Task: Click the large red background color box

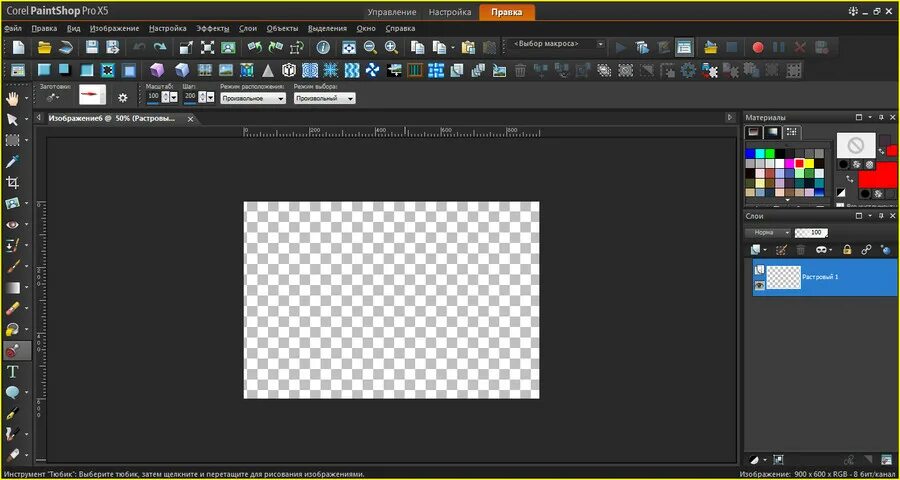Action: (878, 175)
